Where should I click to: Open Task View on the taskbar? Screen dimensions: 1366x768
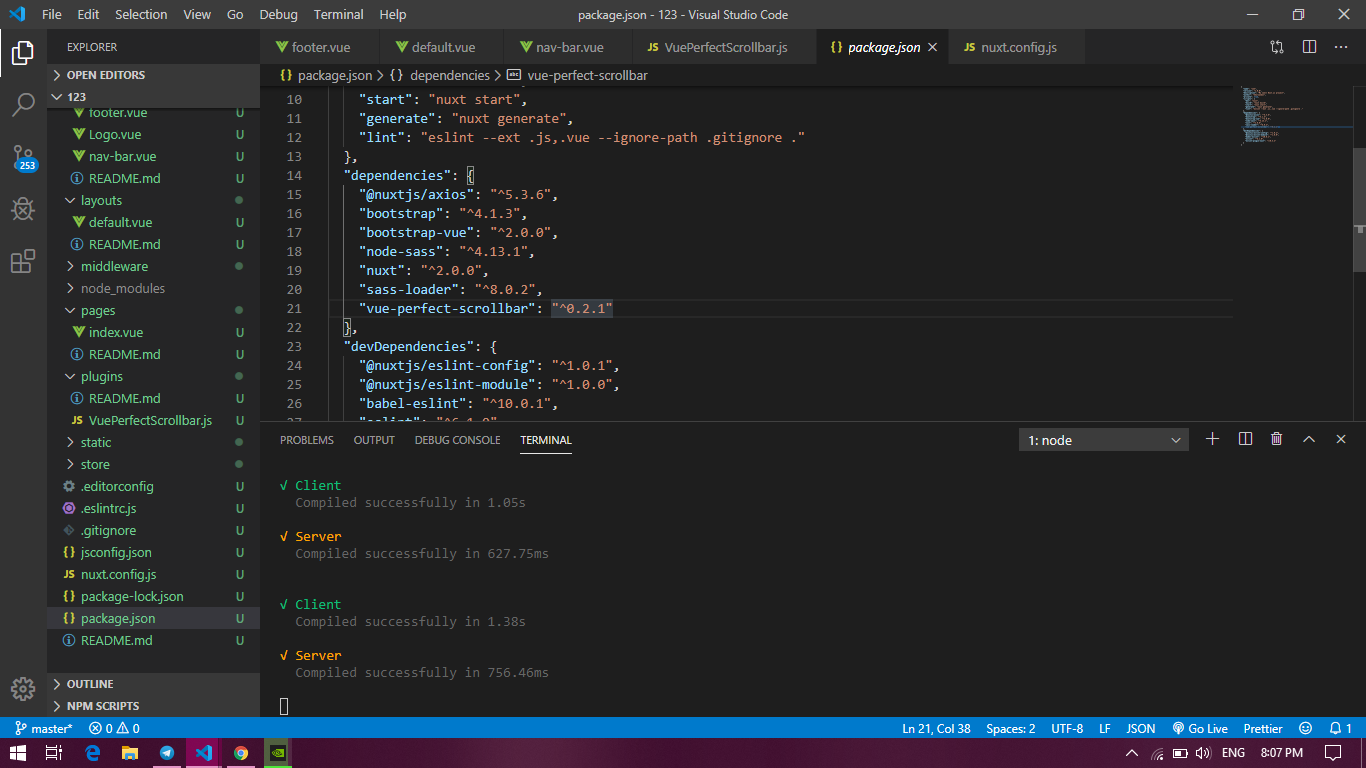click(x=55, y=752)
